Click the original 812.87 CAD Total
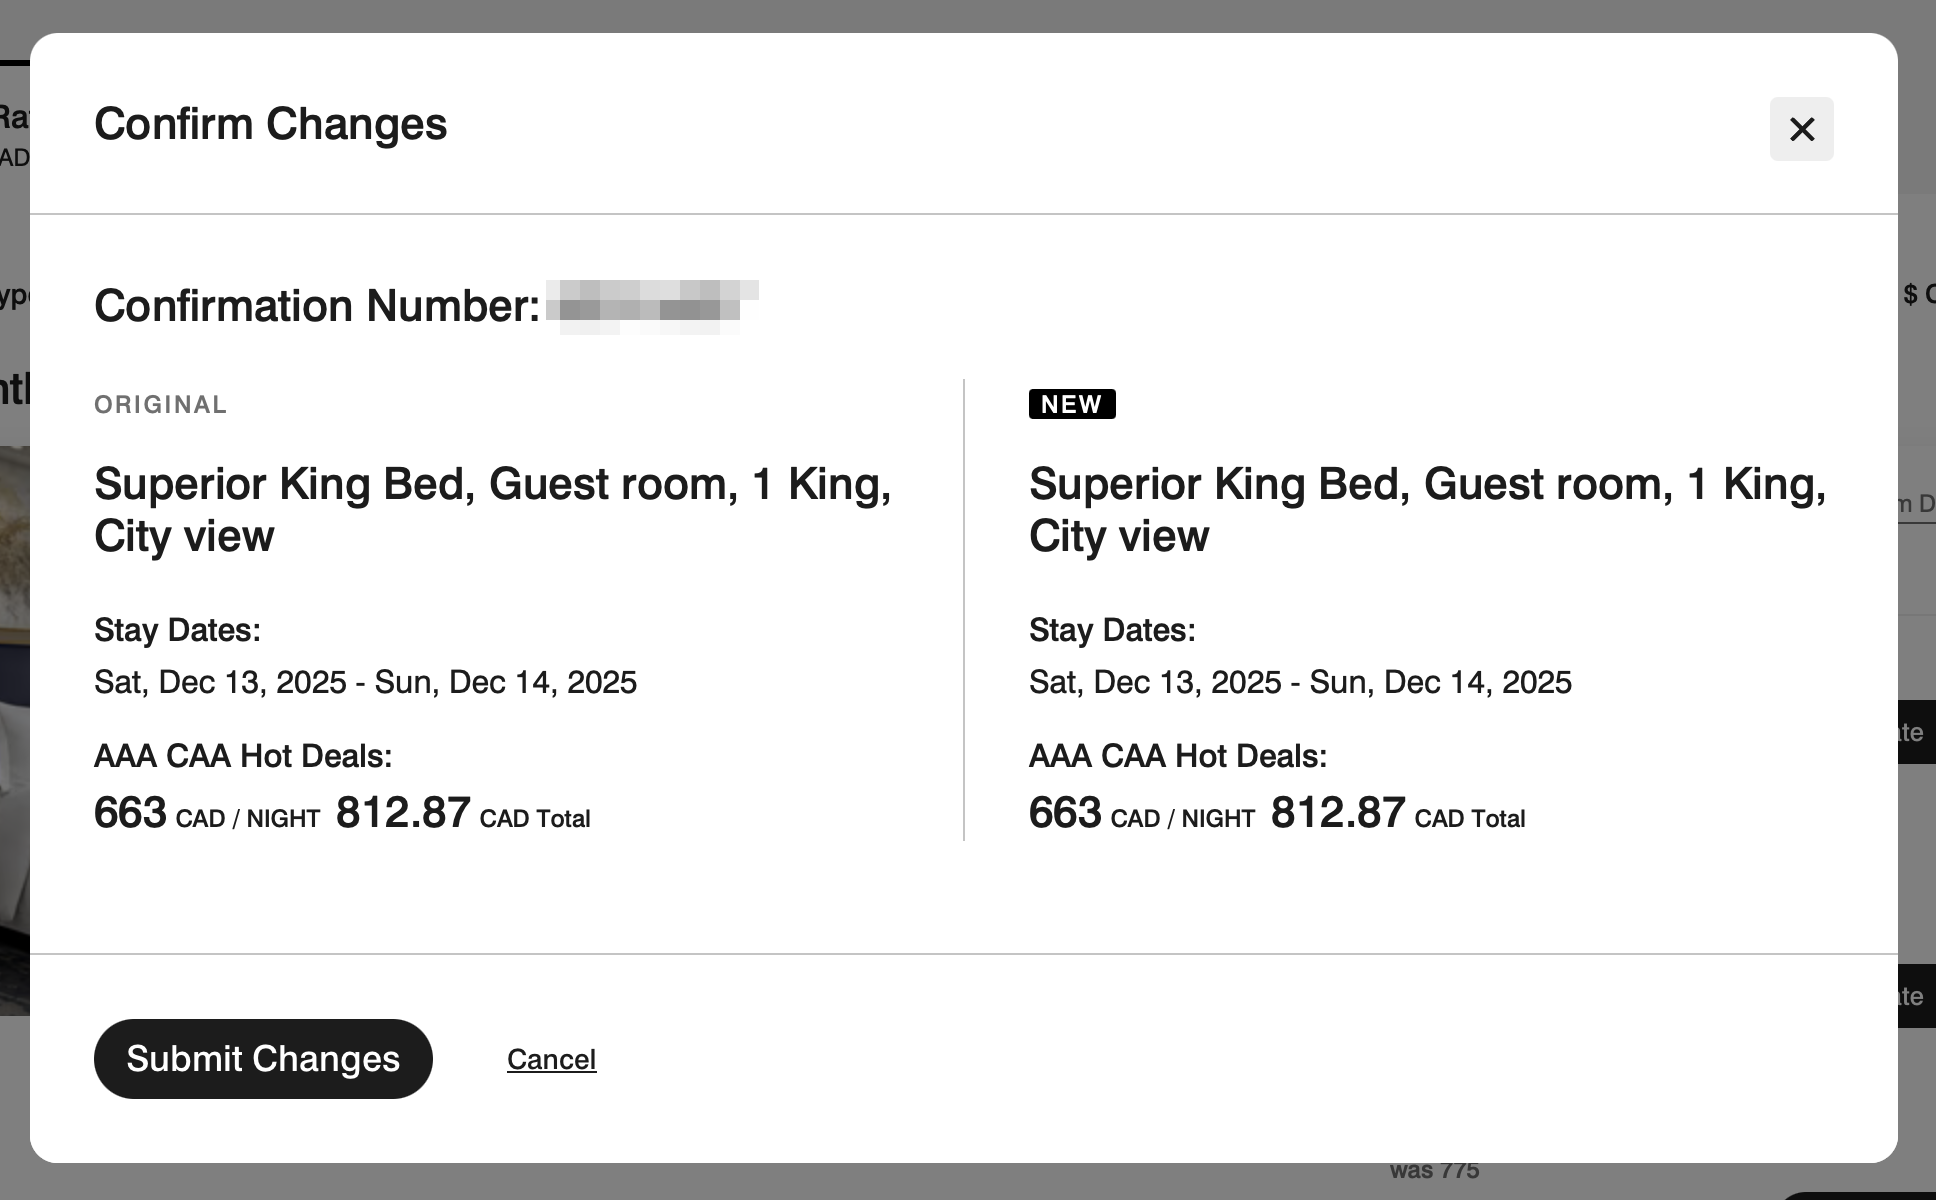This screenshot has height=1200, width=1936. click(463, 814)
